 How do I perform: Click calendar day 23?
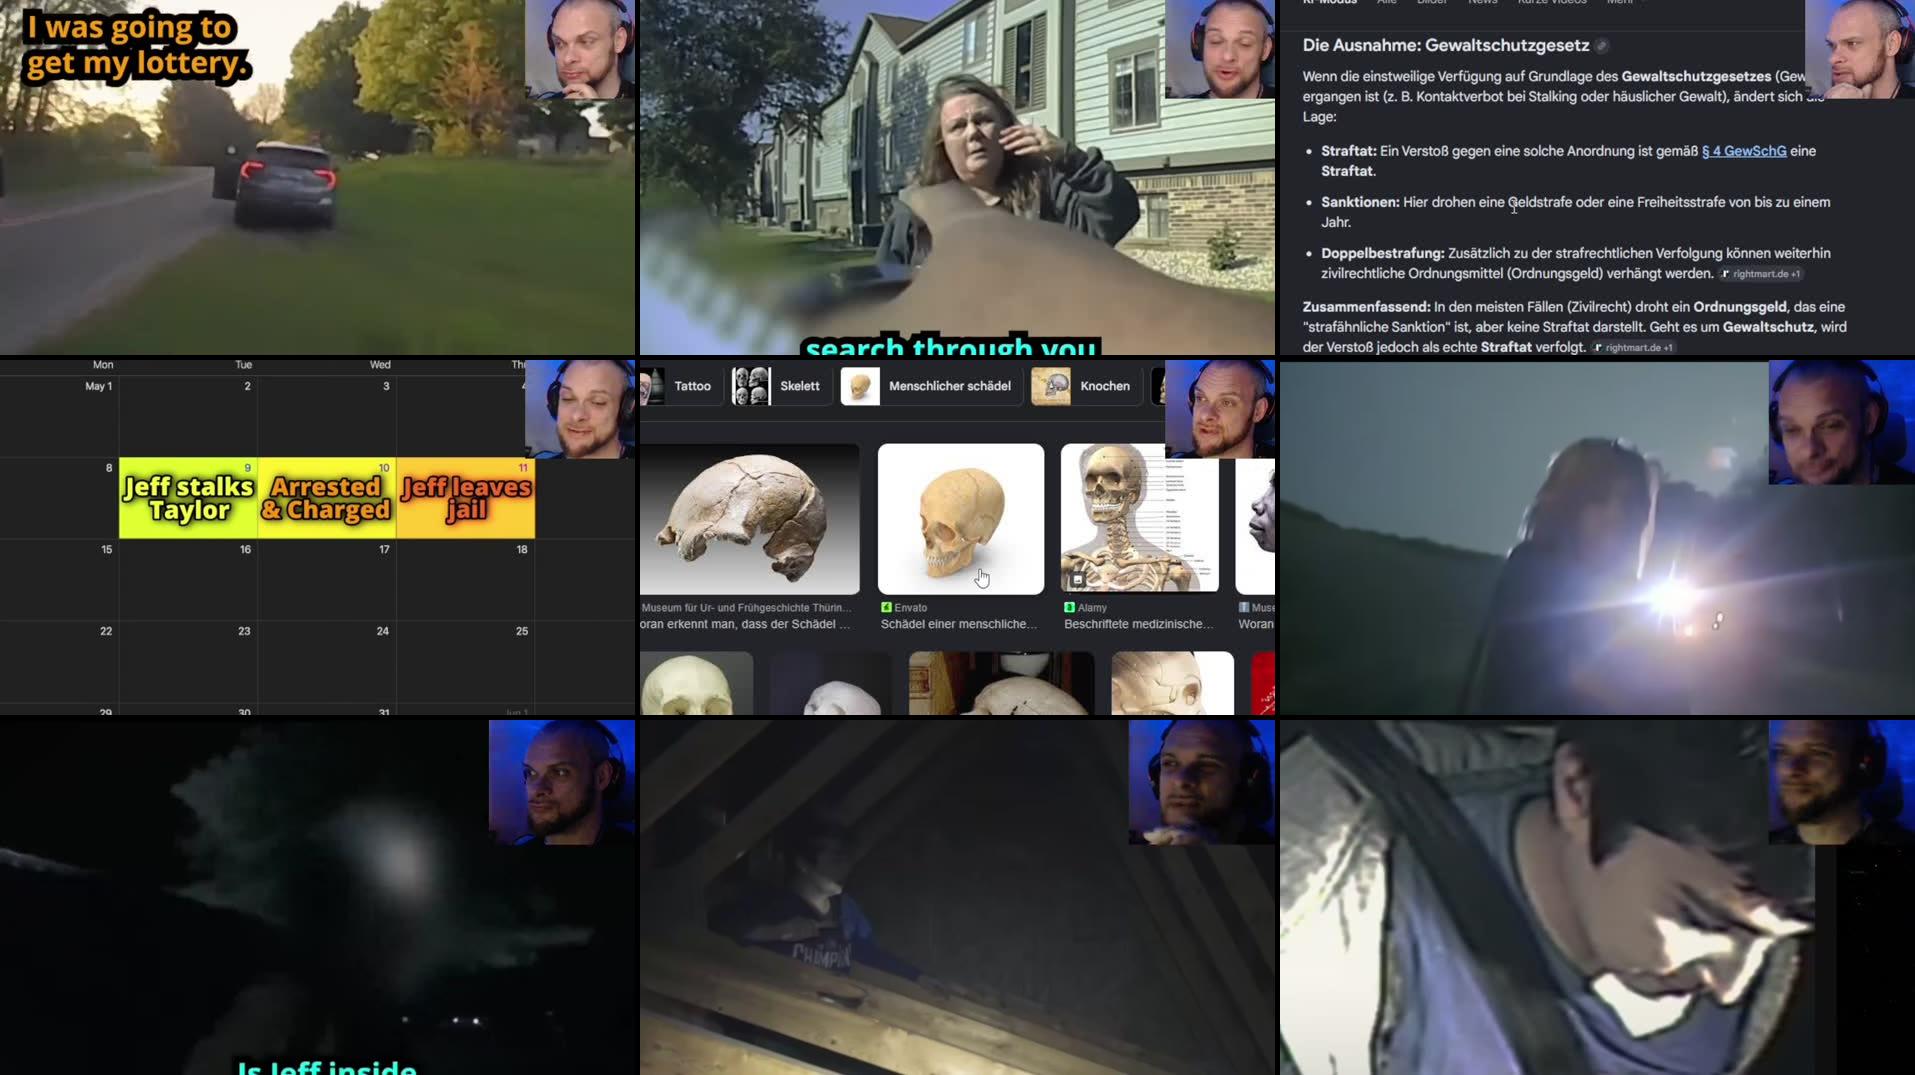(x=188, y=662)
